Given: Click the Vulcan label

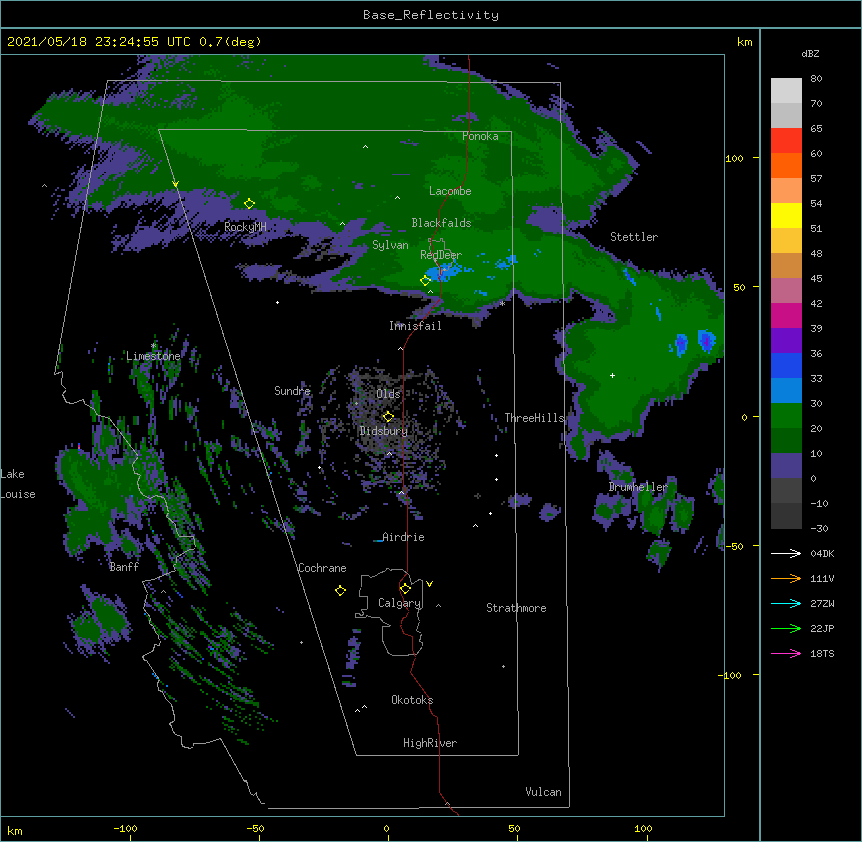Looking at the screenshot, I should point(543,792).
